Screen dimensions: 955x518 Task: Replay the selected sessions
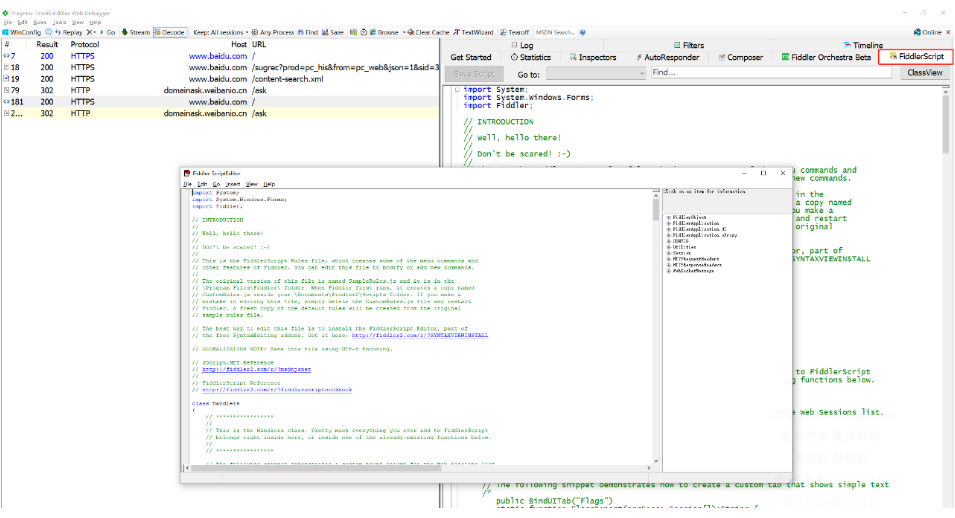69,32
